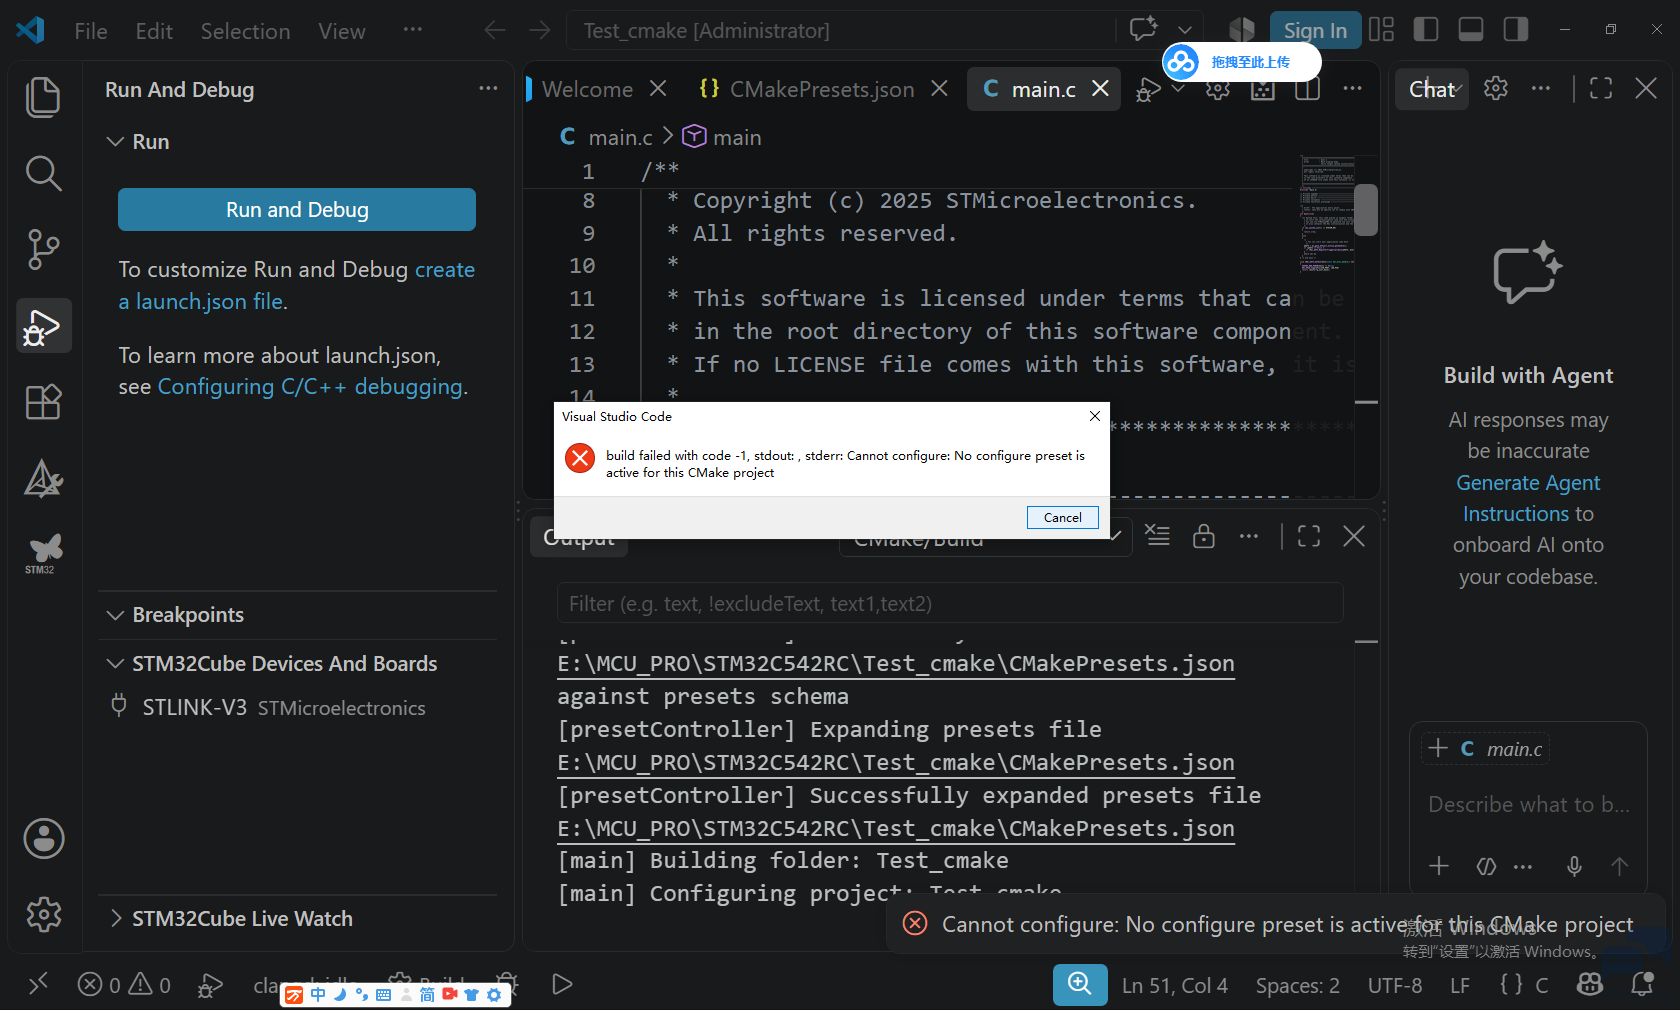Open Configuring C/C++ debugging link
The width and height of the screenshot is (1680, 1010).
tap(310, 387)
